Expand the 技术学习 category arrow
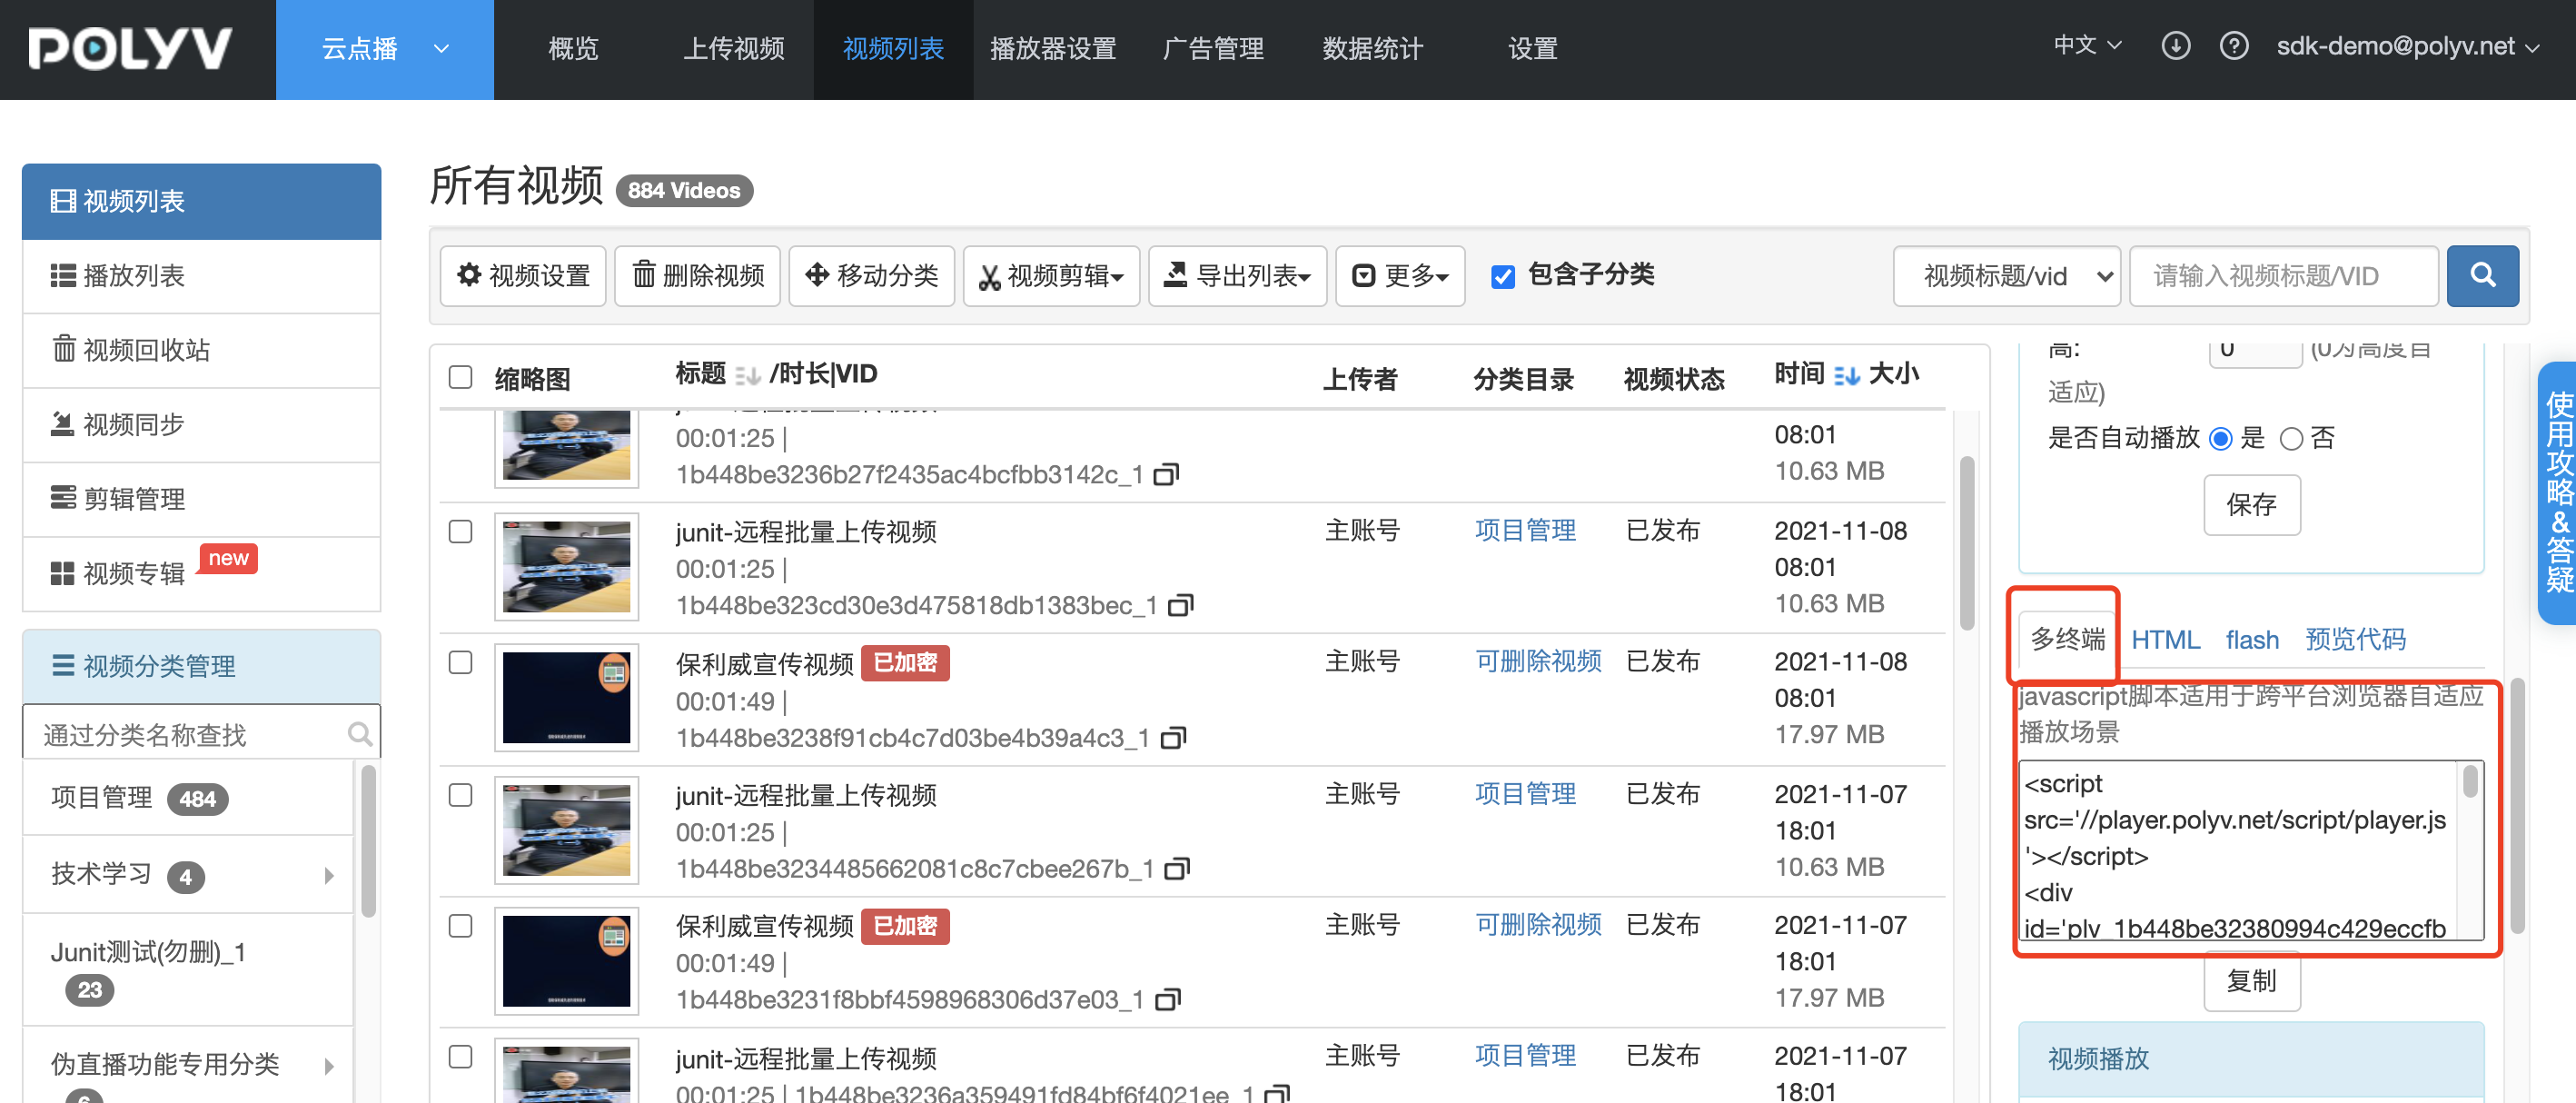Viewport: 2576px width, 1103px height. pyautogui.click(x=329, y=876)
